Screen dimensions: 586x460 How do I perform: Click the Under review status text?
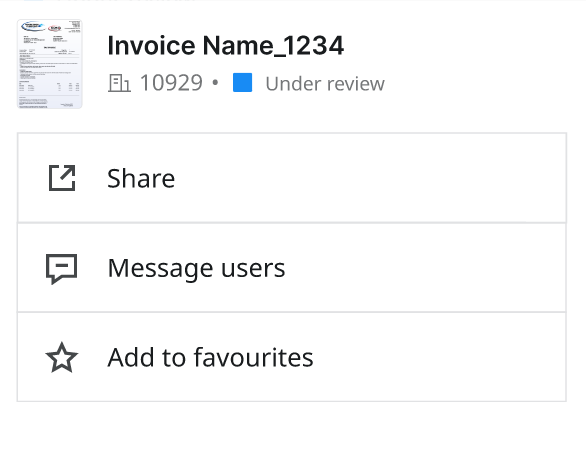[x=325, y=84]
